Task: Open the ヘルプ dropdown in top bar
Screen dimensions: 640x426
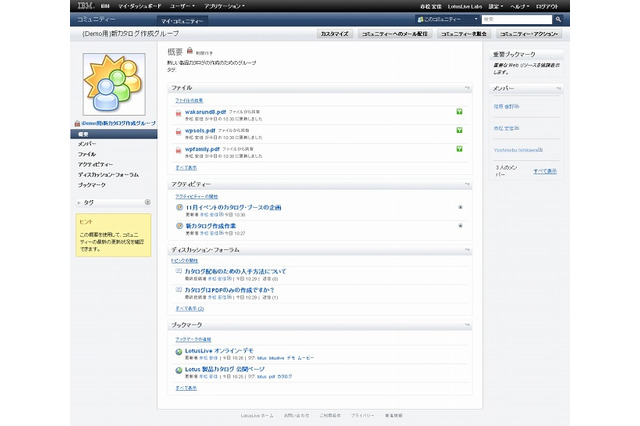Action: (x=520, y=6)
